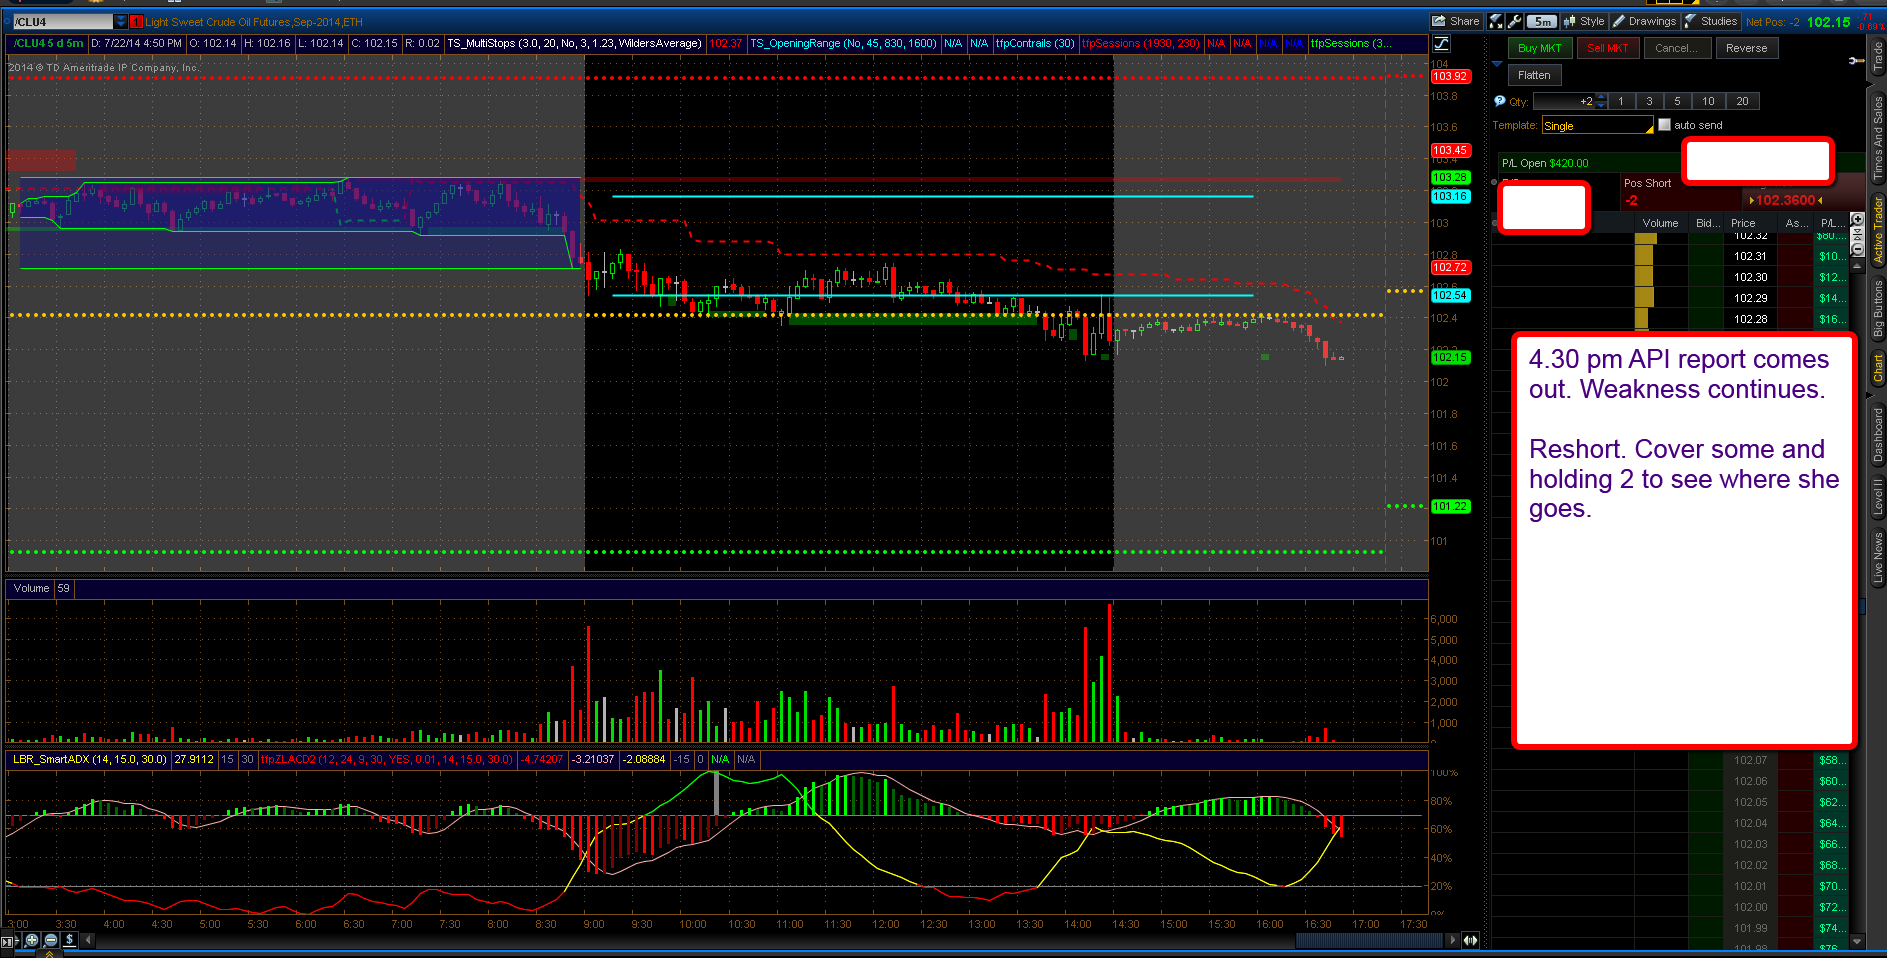
Task: Open the symbol selector dropdown arrow
Action: 121,21
